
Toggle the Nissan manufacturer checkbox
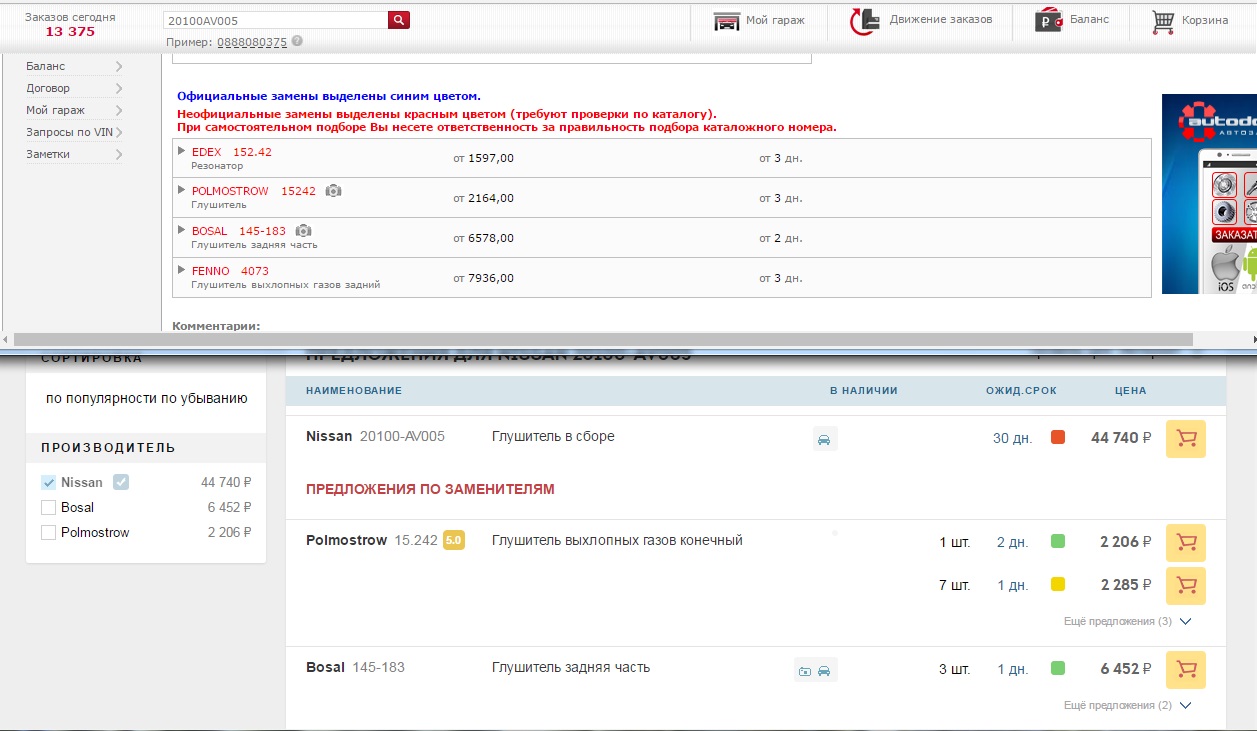pyautogui.click(x=48, y=482)
